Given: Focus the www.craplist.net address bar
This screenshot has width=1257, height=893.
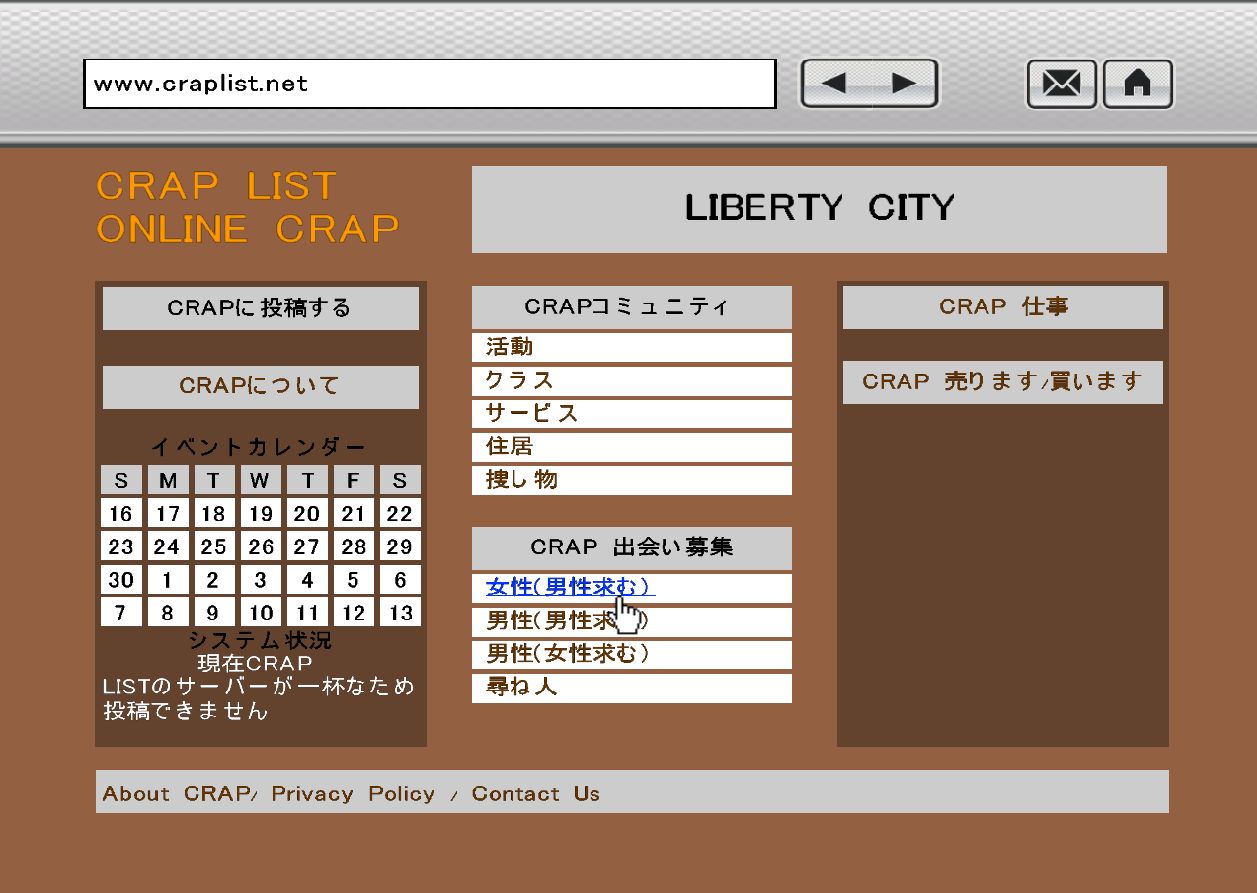Looking at the screenshot, I should pos(430,84).
